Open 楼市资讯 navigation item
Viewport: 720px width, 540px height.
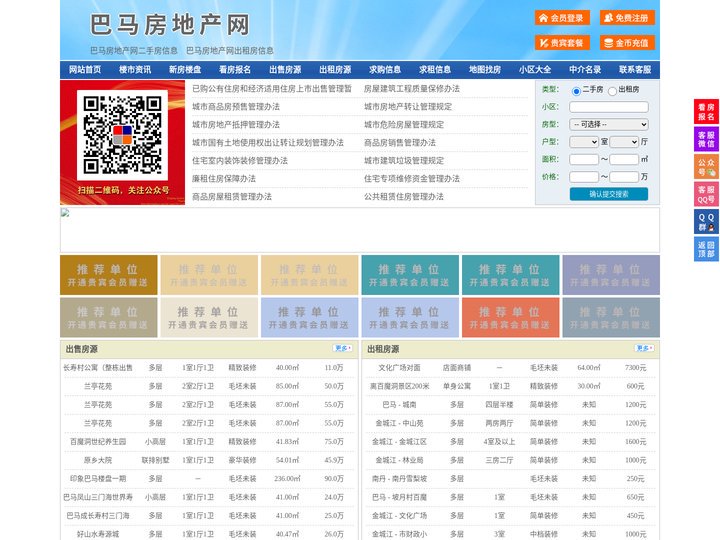[x=135, y=70]
